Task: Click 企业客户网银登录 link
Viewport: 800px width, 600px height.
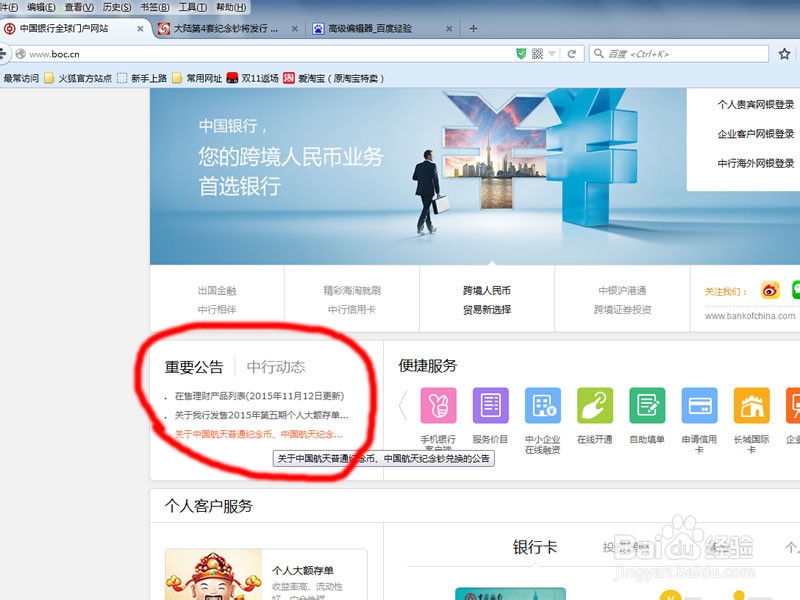Action: [756, 134]
